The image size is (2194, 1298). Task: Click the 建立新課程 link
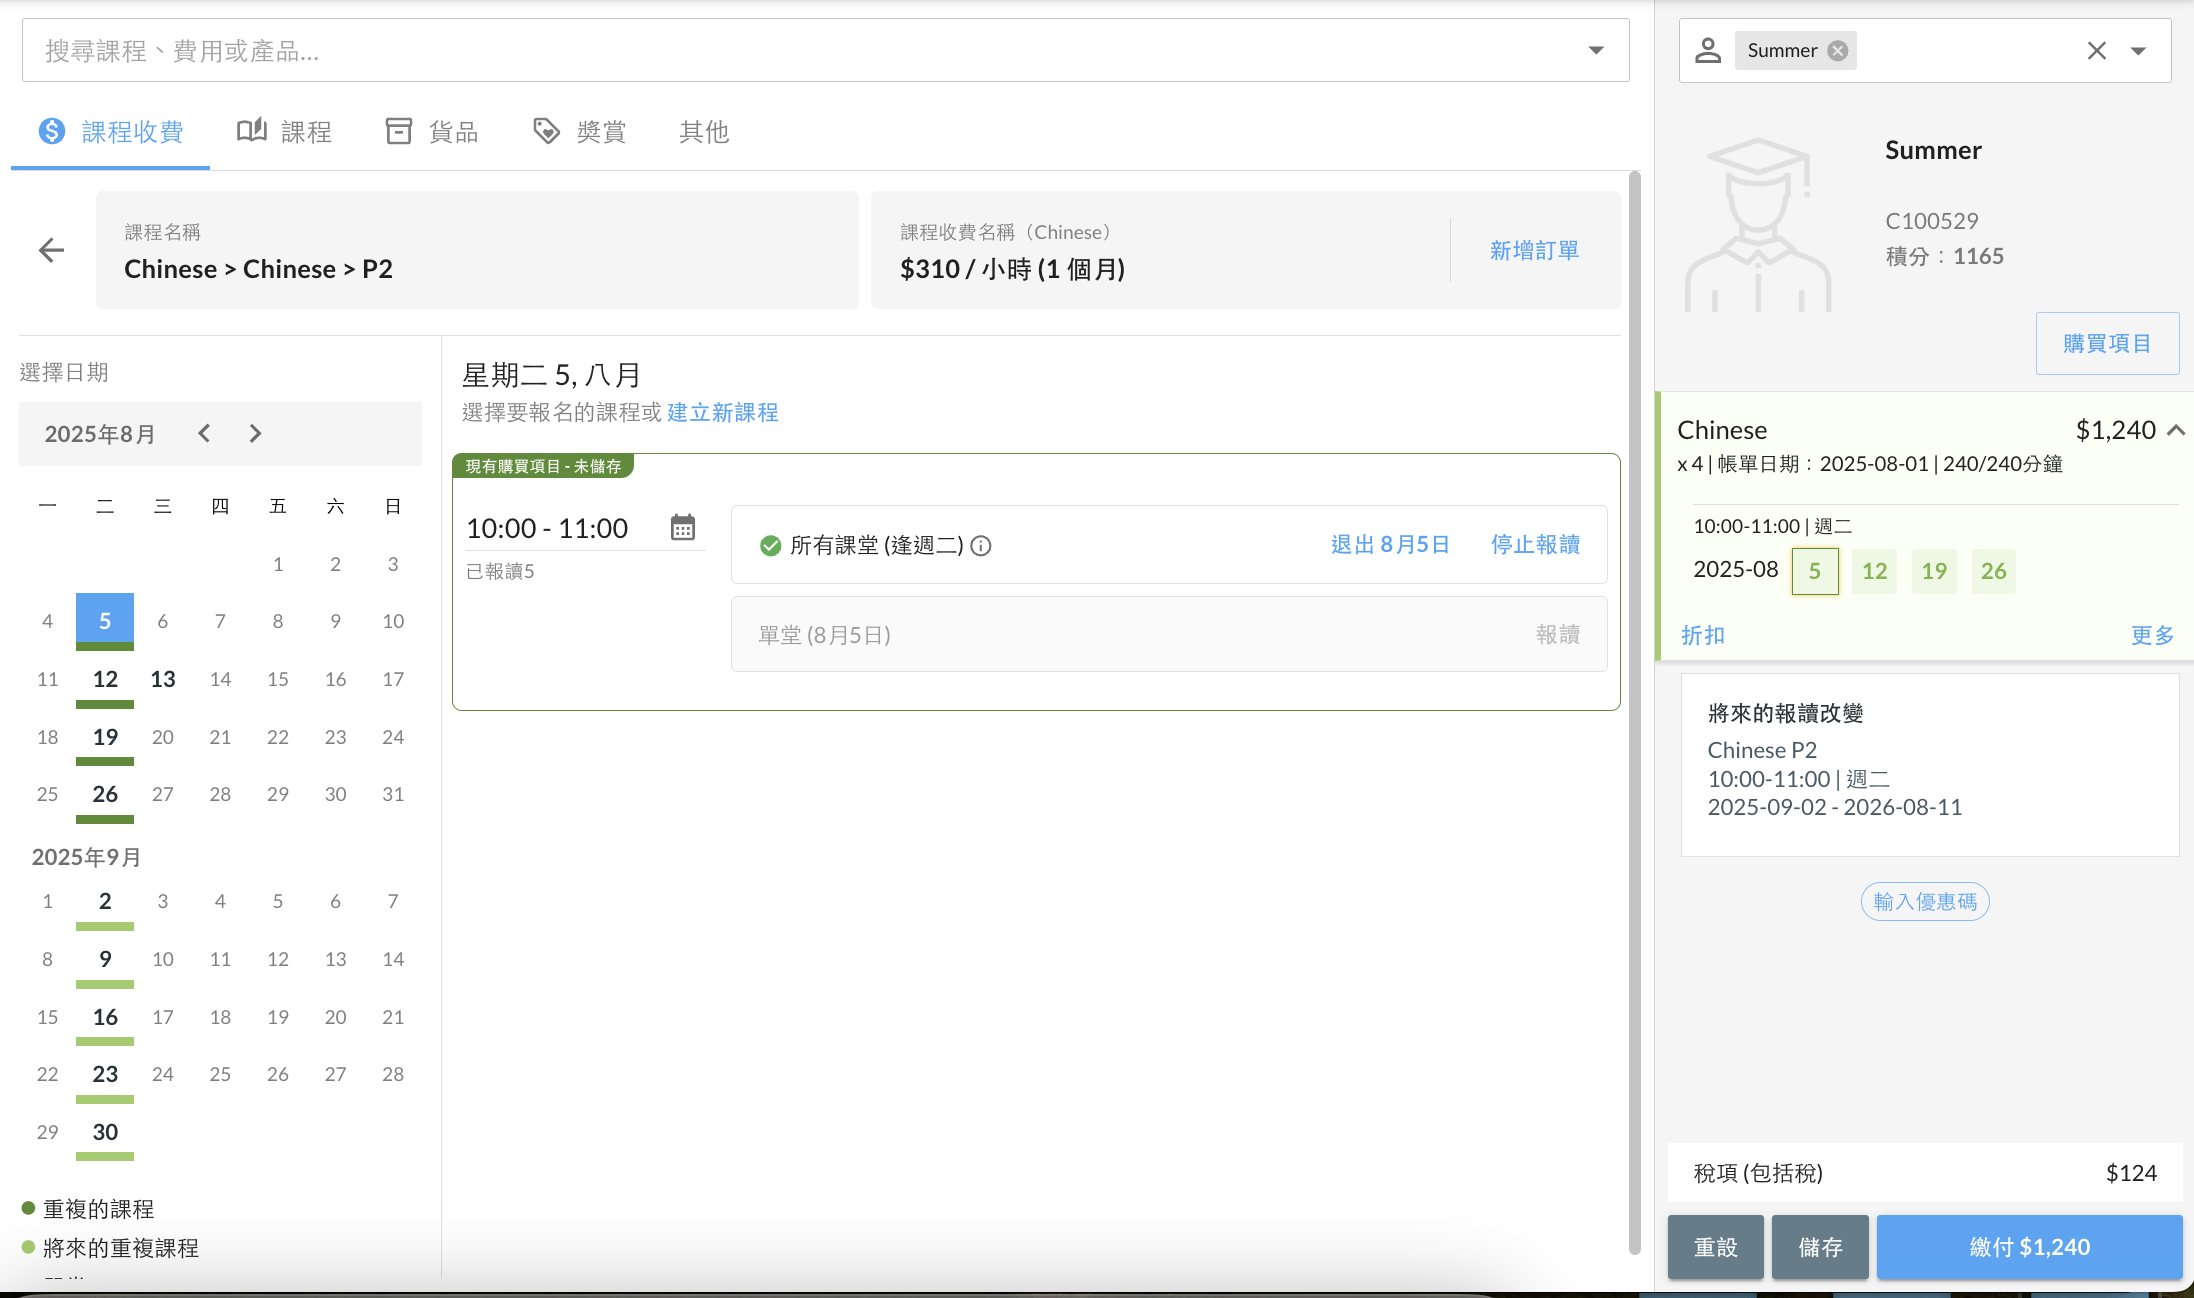[722, 412]
